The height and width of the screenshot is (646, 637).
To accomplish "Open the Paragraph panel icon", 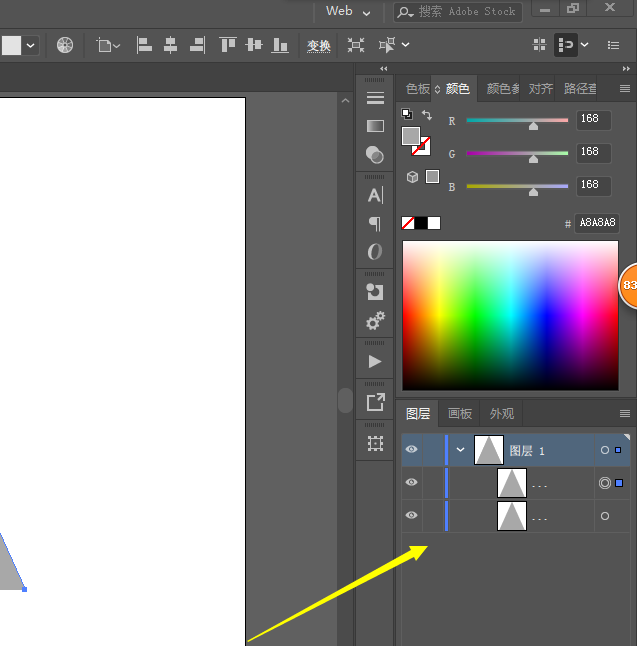I will (x=375, y=223).
